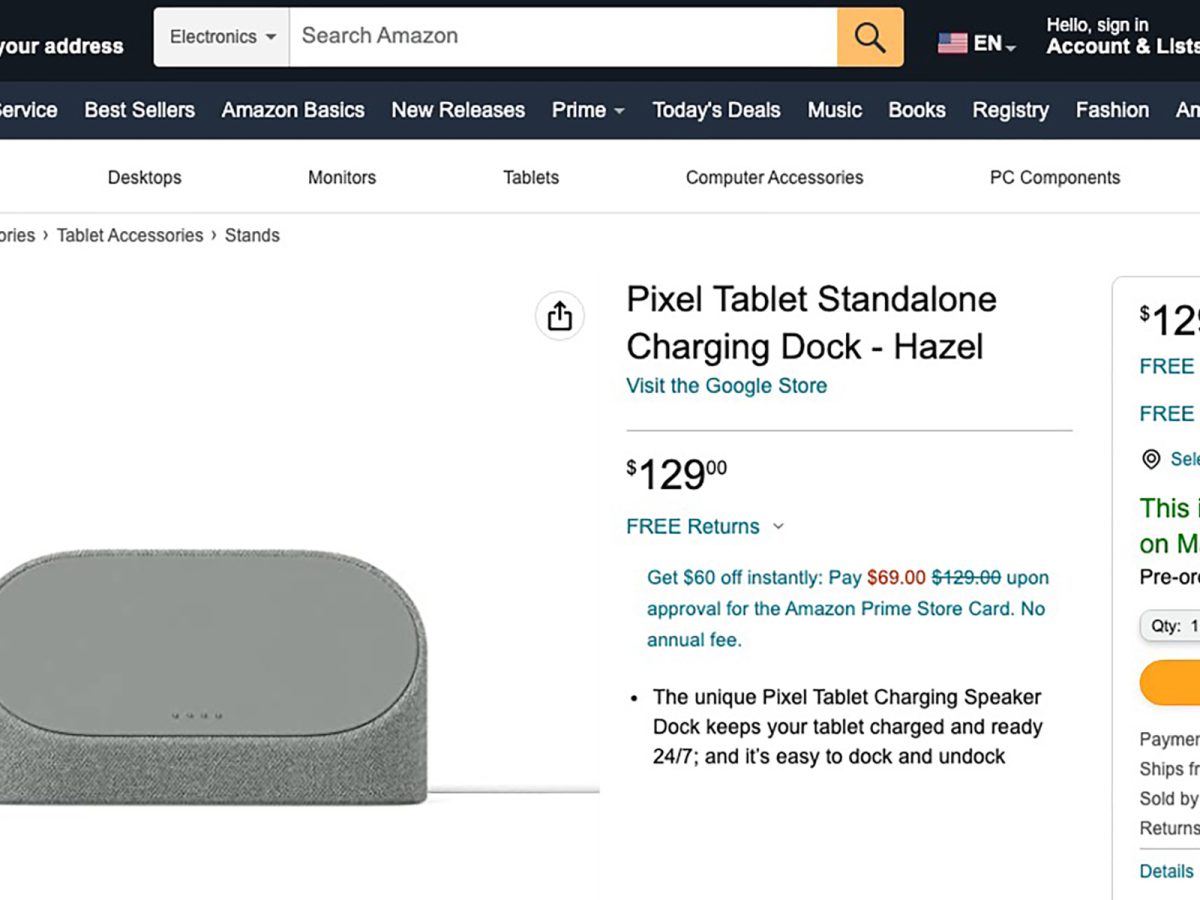Expand the Prime menu arrow
This screenshot has width=1200, height=900.
click(619, 111)
